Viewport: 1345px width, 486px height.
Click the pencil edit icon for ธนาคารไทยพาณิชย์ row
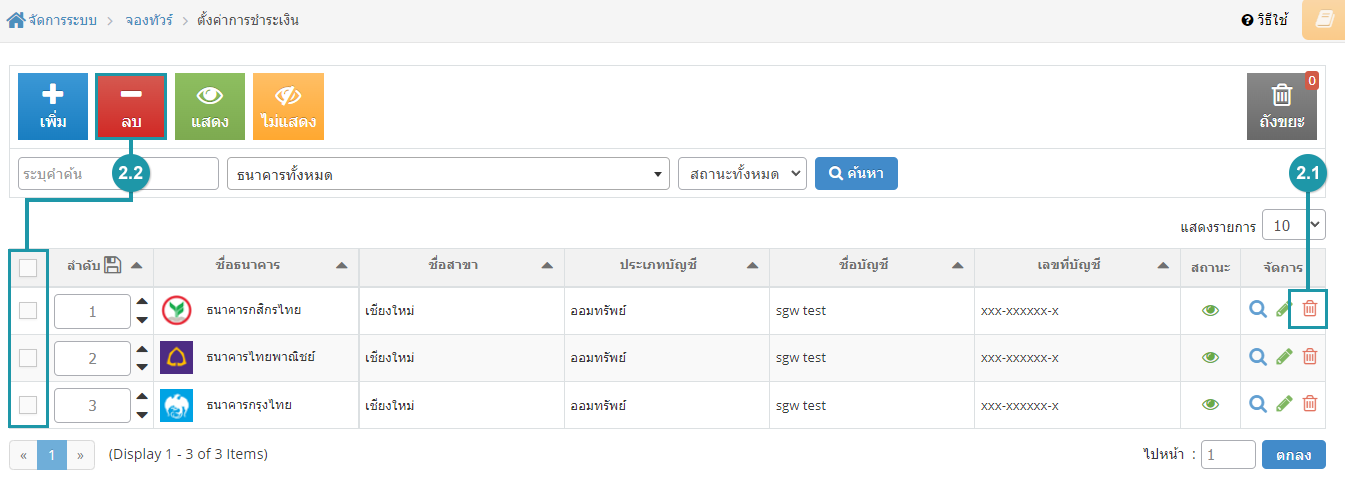pos(1285,357)
